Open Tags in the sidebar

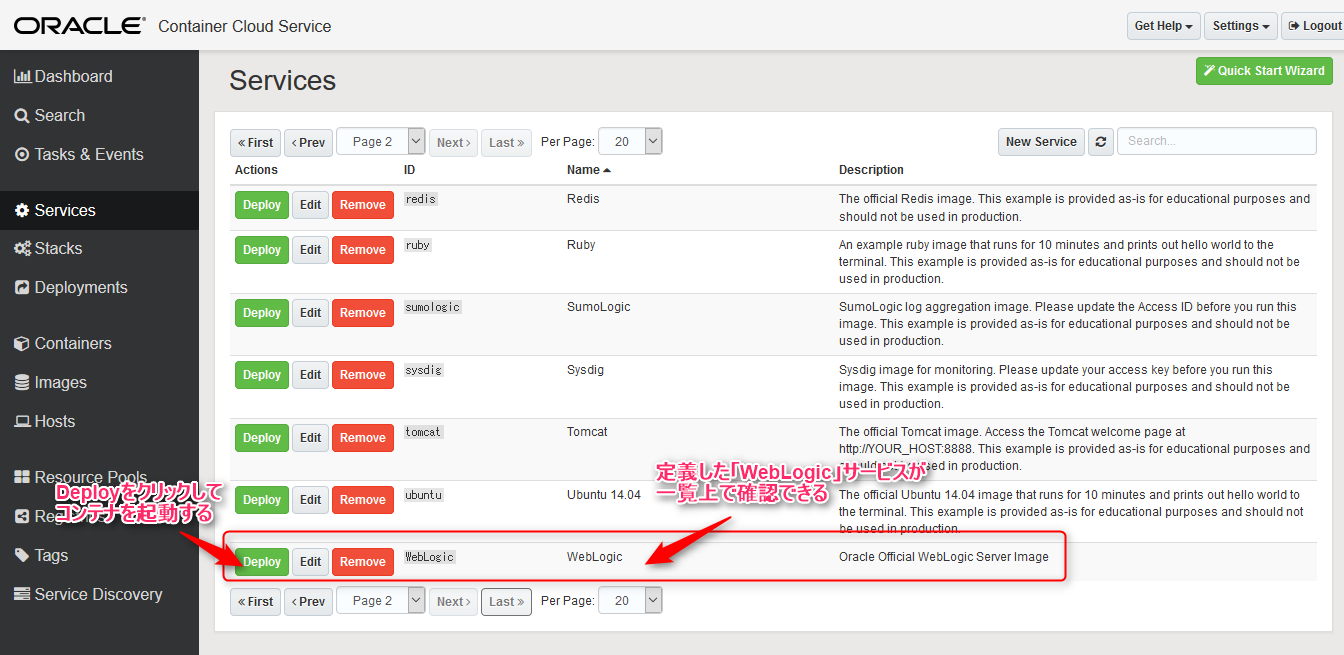click(x=41, y=555)
